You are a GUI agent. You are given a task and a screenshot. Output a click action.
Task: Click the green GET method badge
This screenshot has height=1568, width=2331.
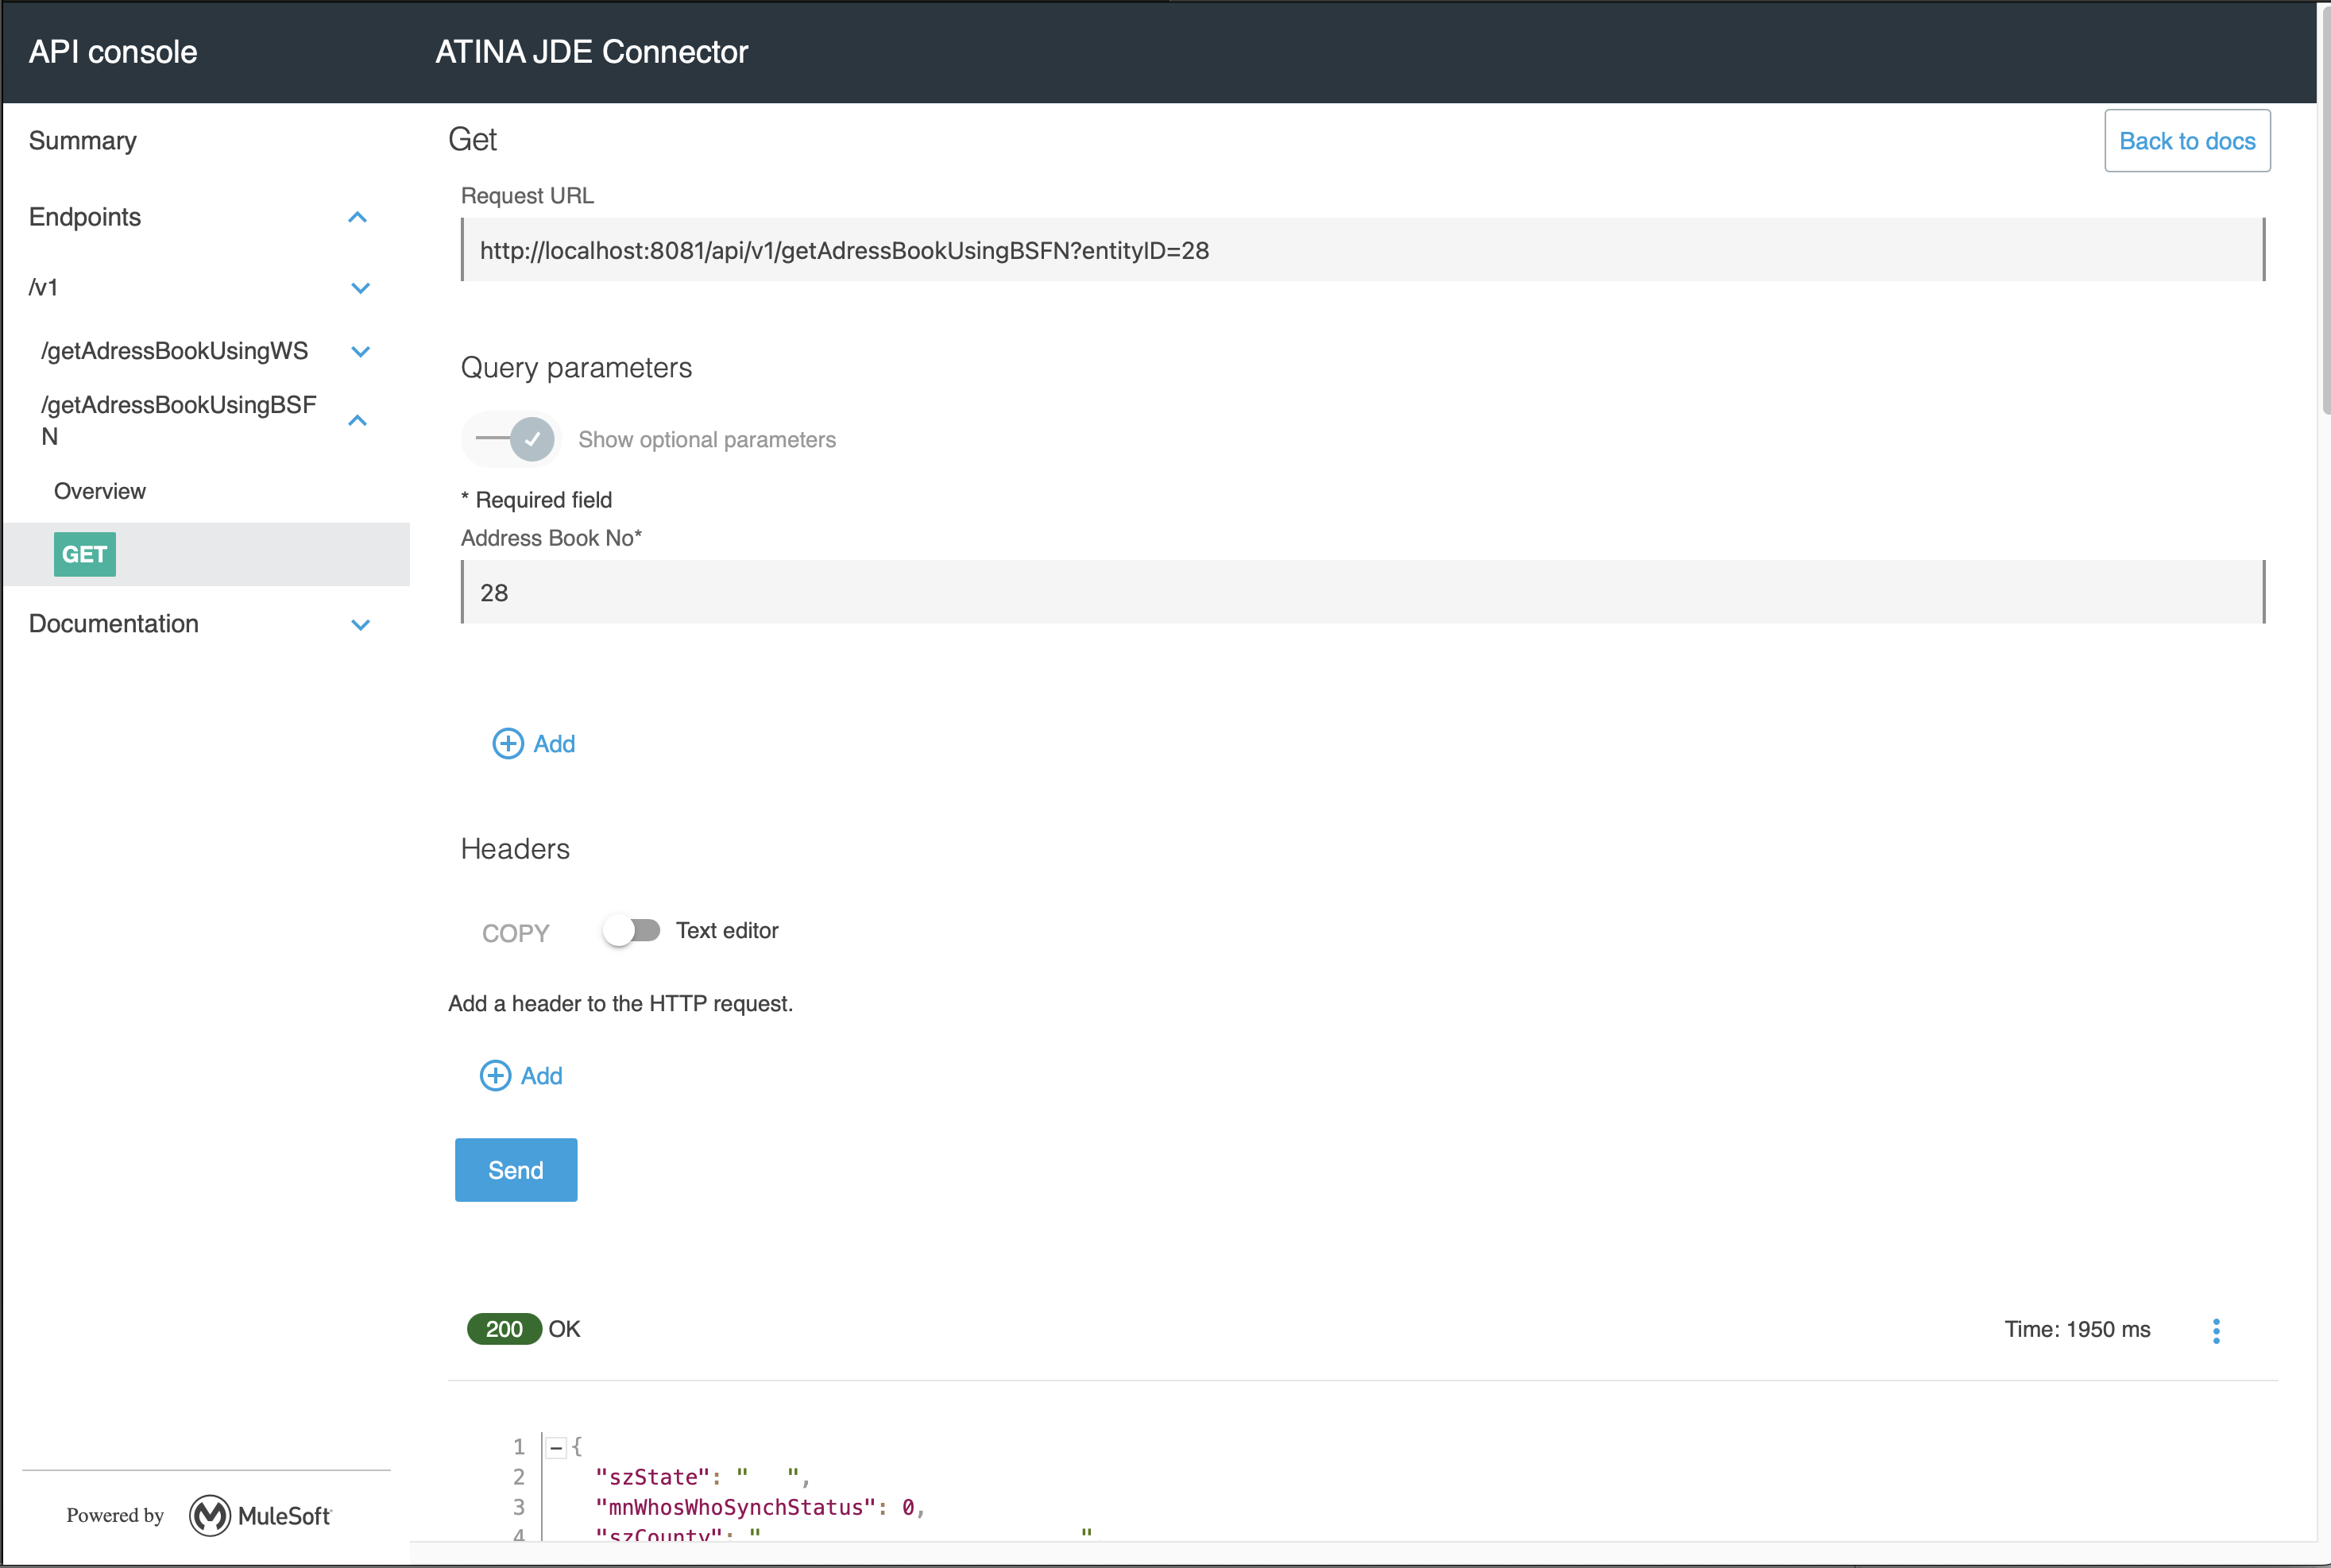pos(85,554)
